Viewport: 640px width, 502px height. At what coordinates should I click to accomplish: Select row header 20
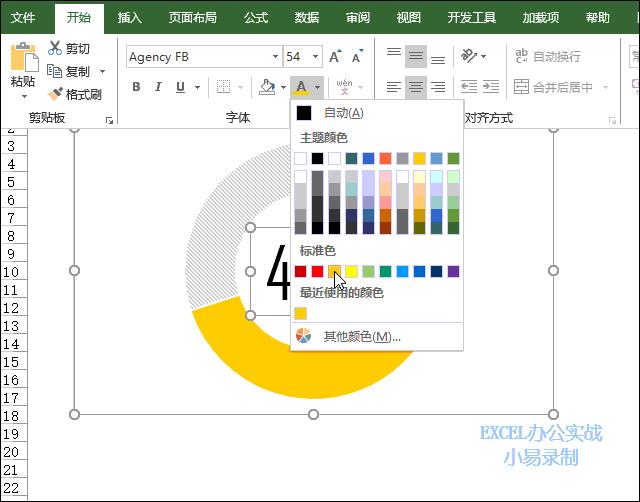coord(13,452)
